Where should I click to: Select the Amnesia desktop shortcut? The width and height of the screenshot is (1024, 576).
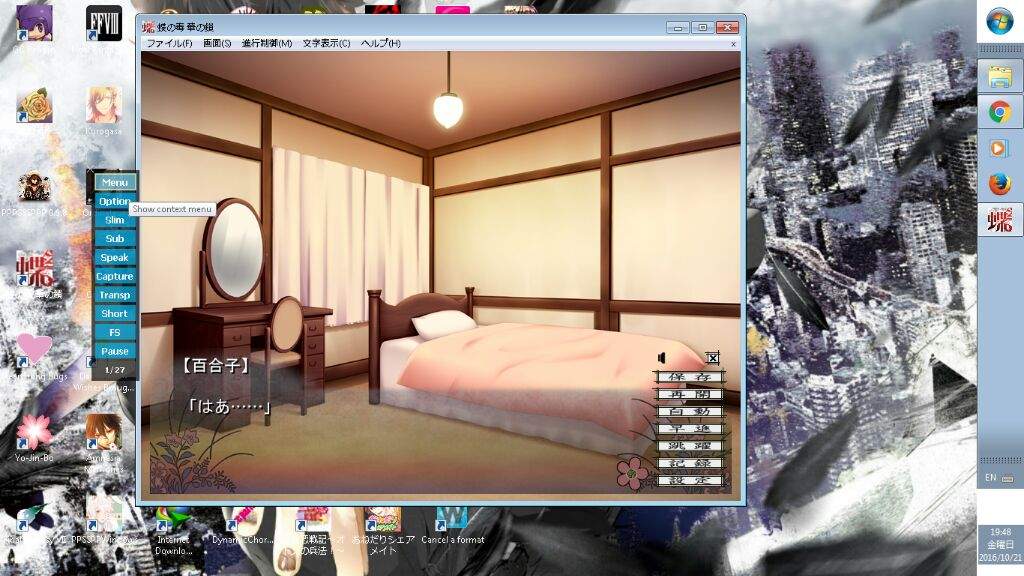tap(104, 444)
